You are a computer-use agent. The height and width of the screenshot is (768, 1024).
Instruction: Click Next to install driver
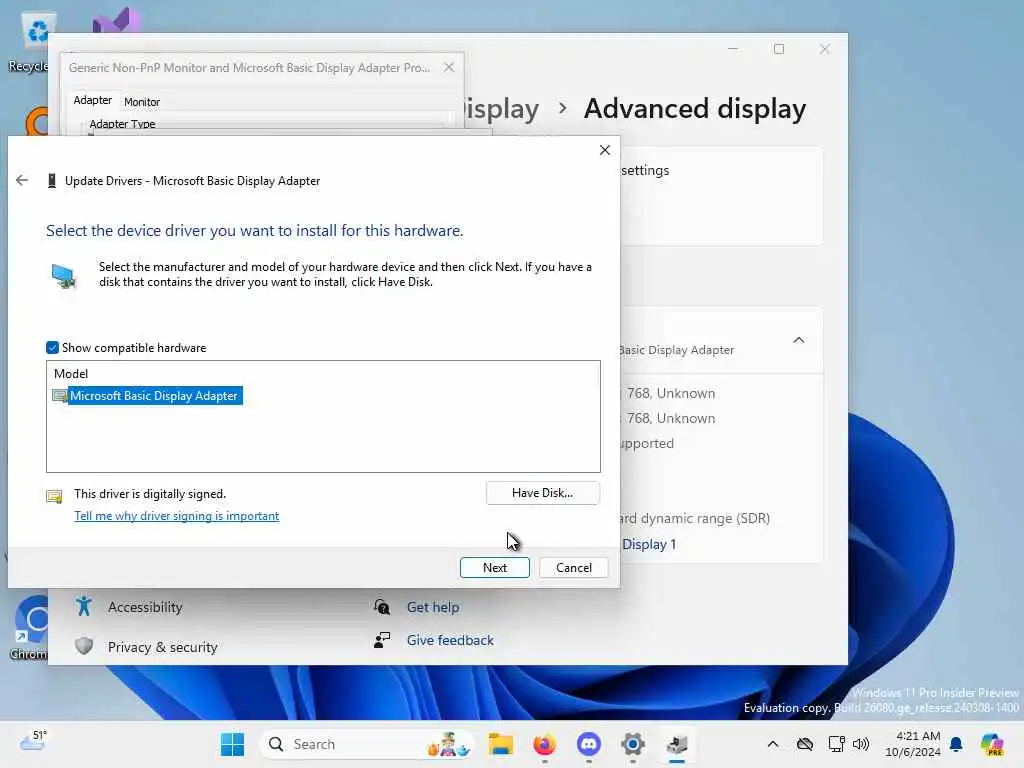[x=494, y=568]
